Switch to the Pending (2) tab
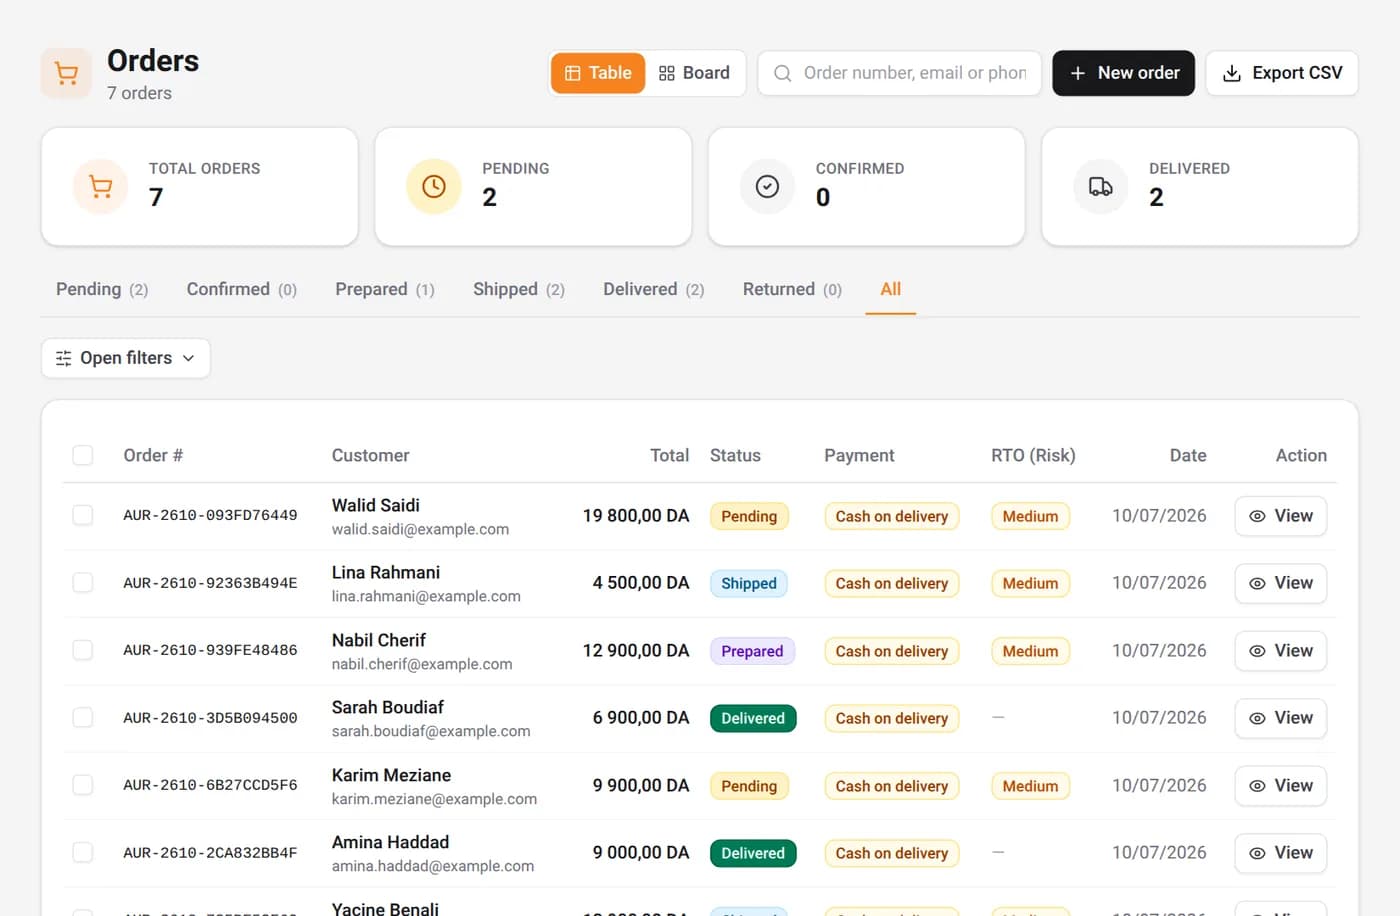 coord(102,289)
